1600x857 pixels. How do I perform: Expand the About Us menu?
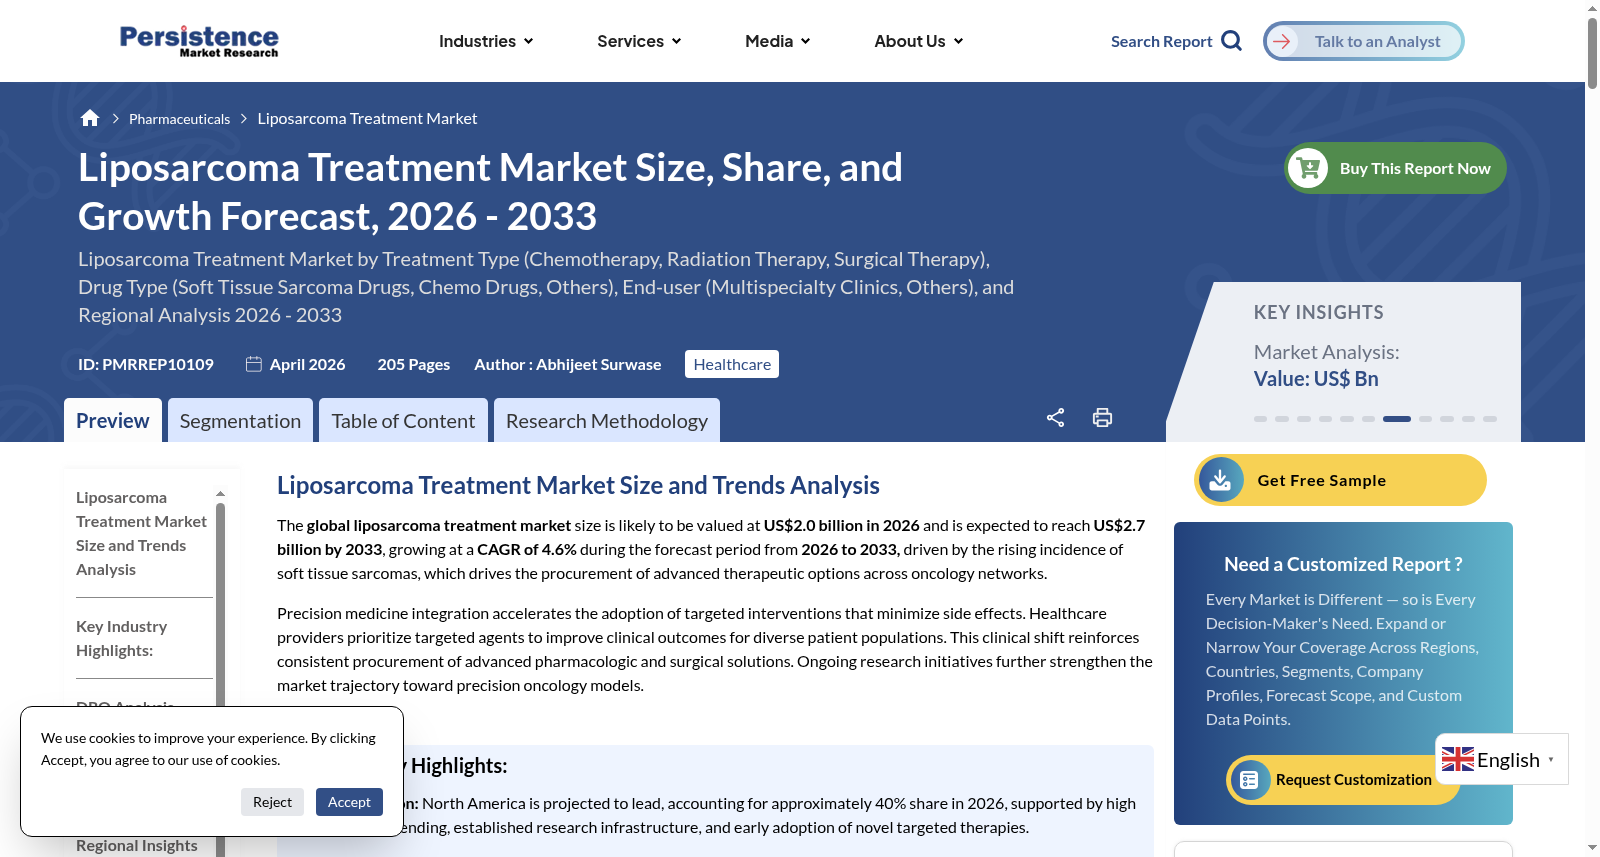918,41
